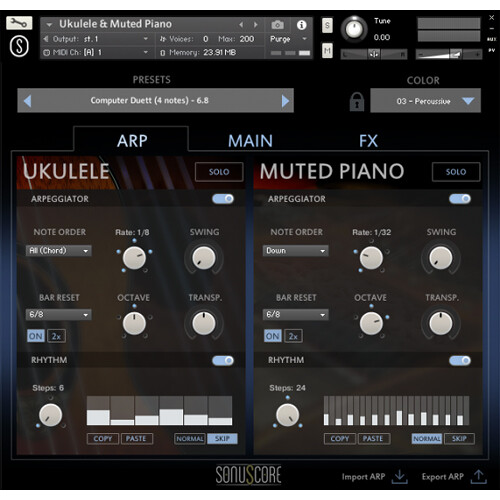Click the volume slider in header
Image resolution: width=500 pixels, height=500 pixels.
[x=449, y=54]
